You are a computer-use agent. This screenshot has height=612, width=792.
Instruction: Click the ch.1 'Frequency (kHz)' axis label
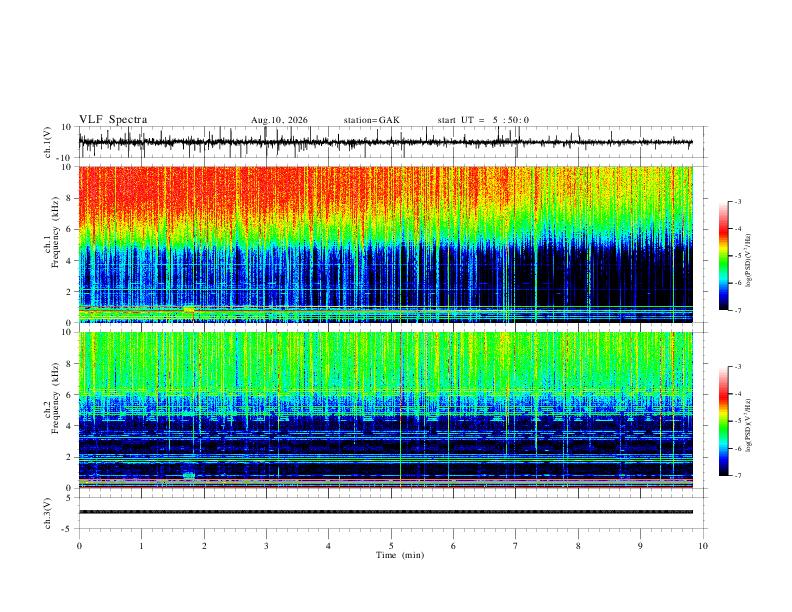click(x=55, y=232)
